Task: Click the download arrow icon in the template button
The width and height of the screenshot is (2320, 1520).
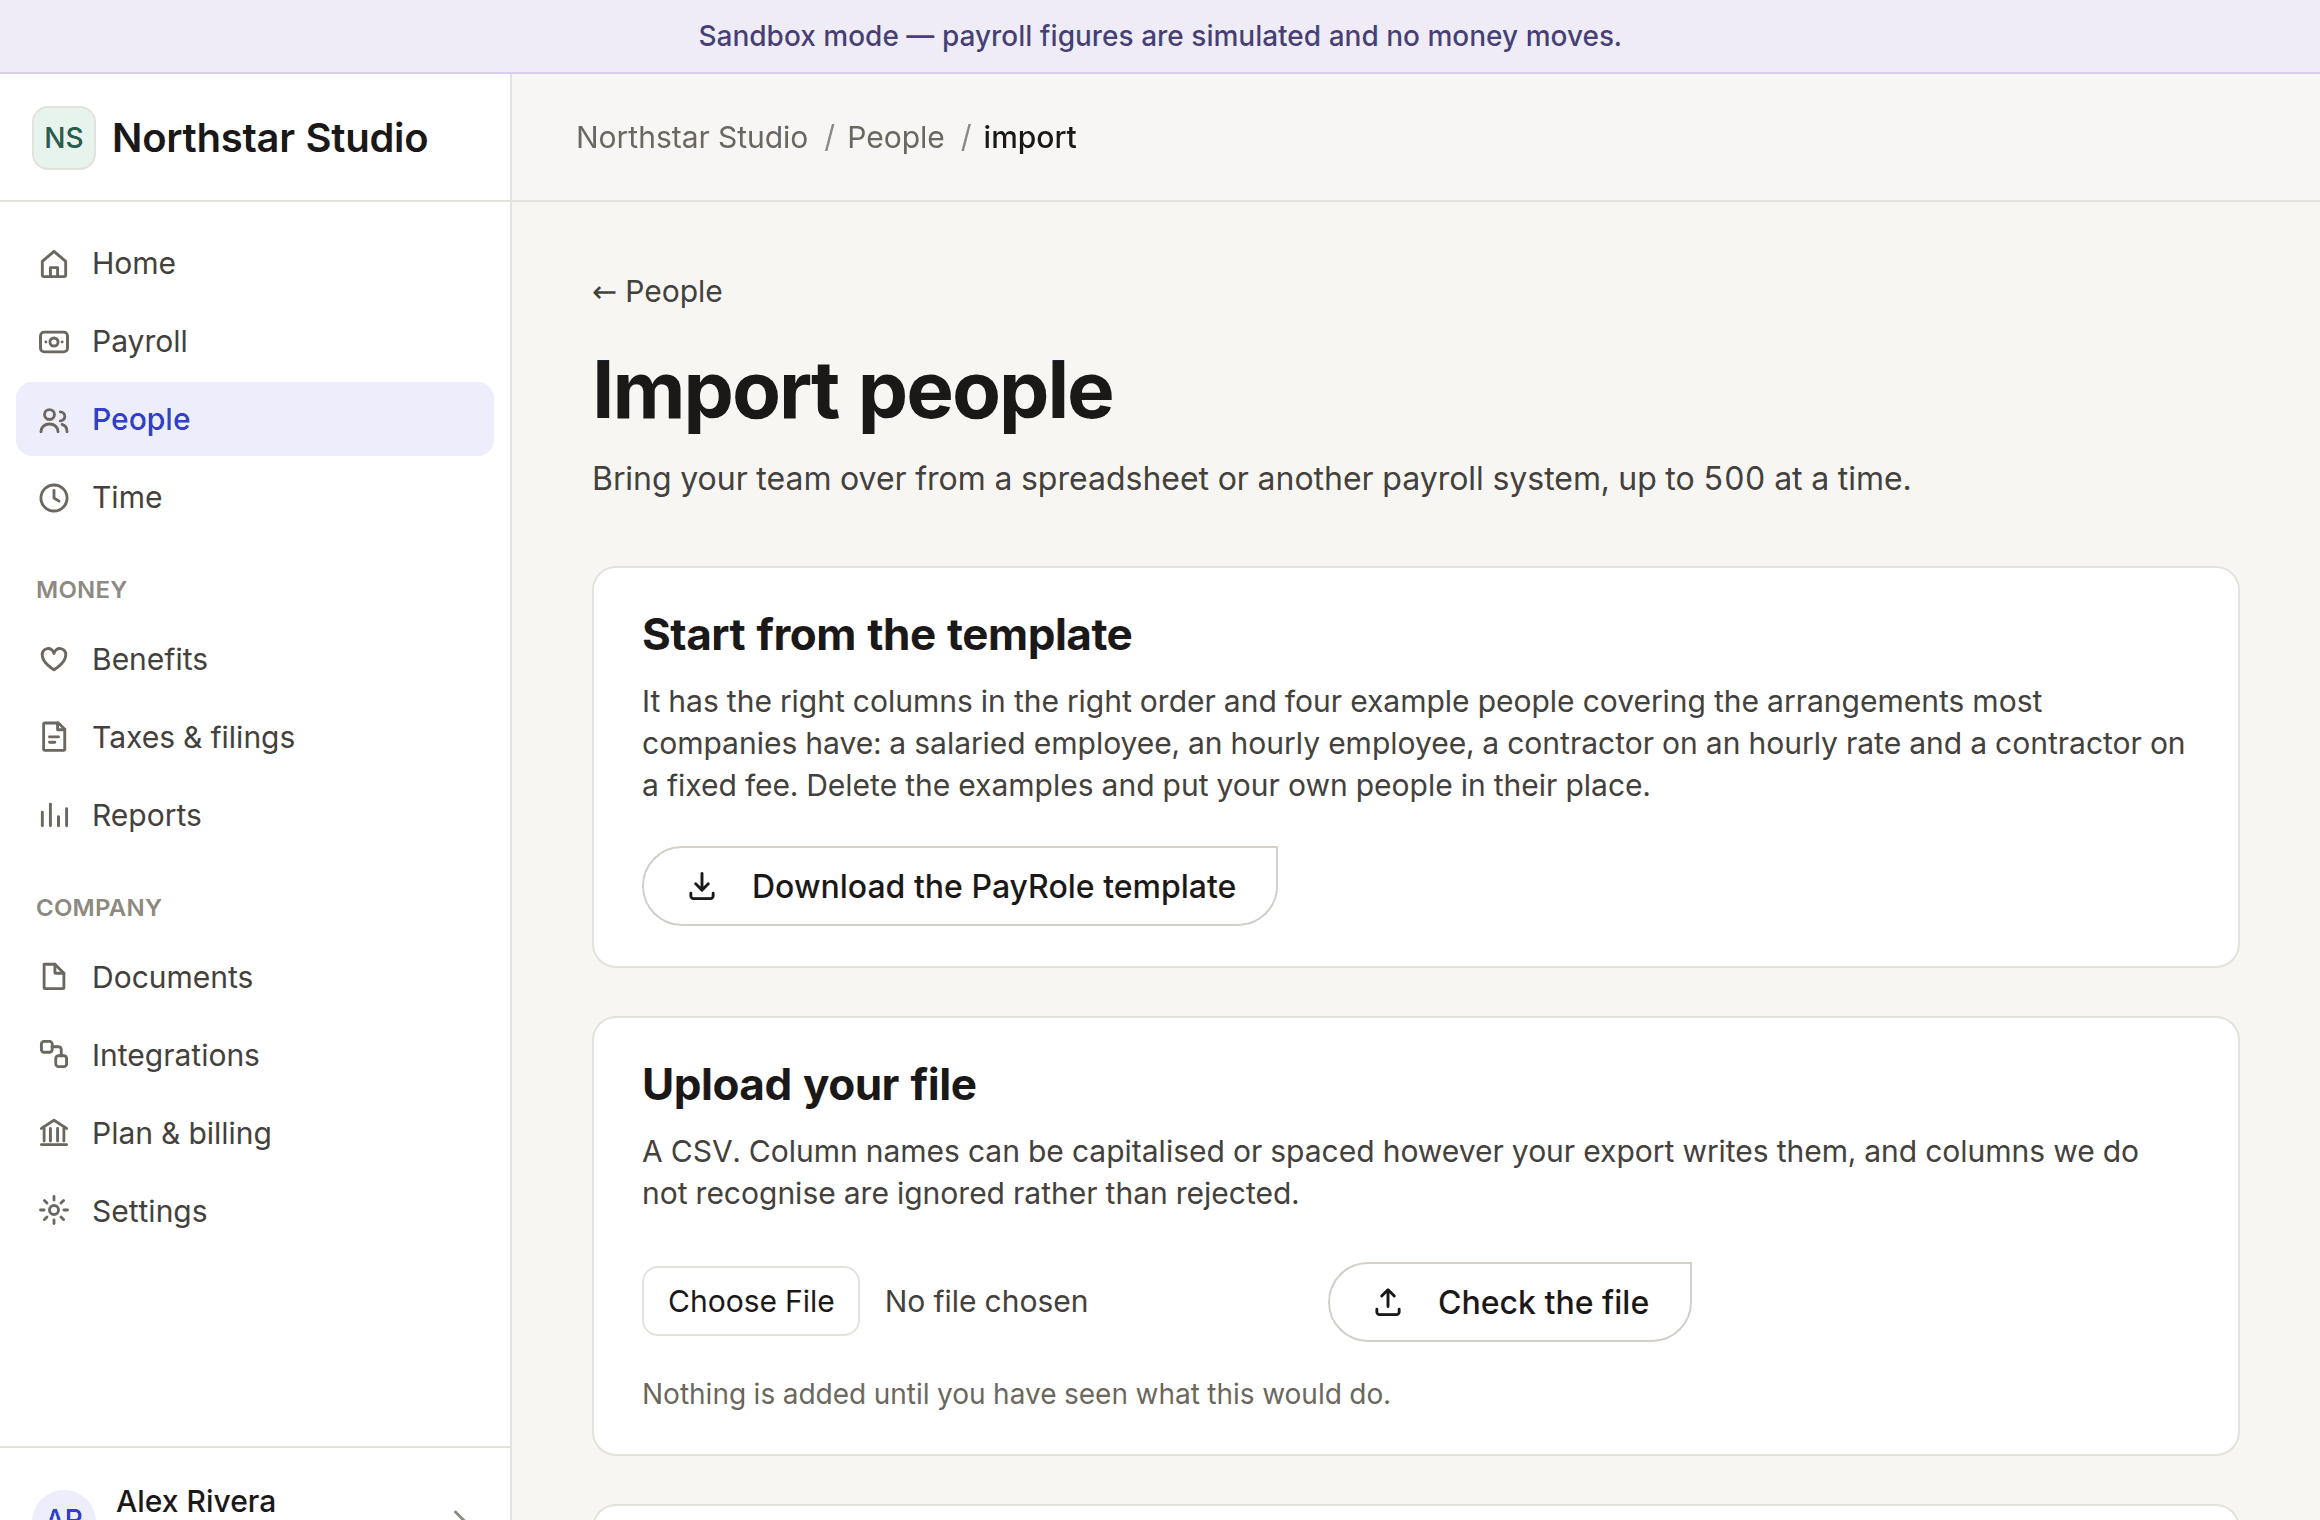Action: tap(702, 887)
